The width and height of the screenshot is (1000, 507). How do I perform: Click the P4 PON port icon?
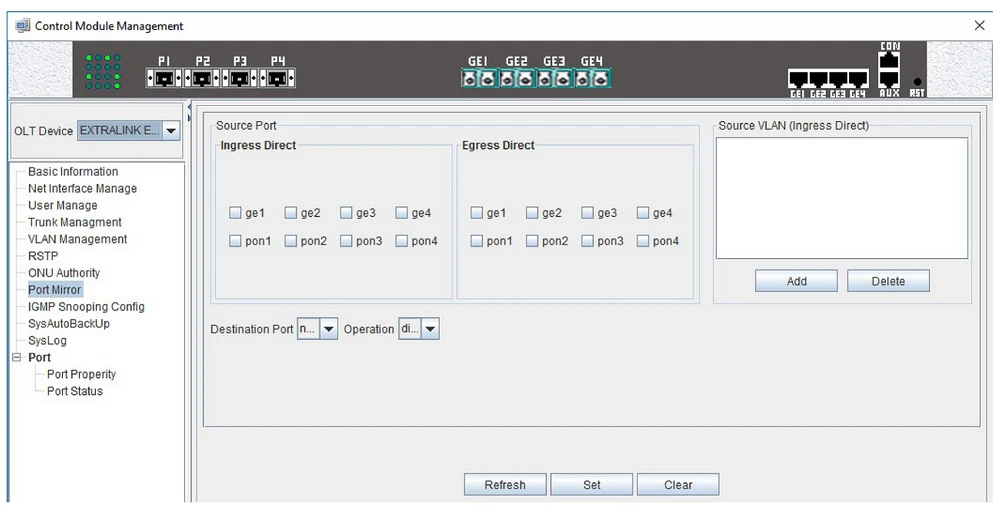coord(278,78)
